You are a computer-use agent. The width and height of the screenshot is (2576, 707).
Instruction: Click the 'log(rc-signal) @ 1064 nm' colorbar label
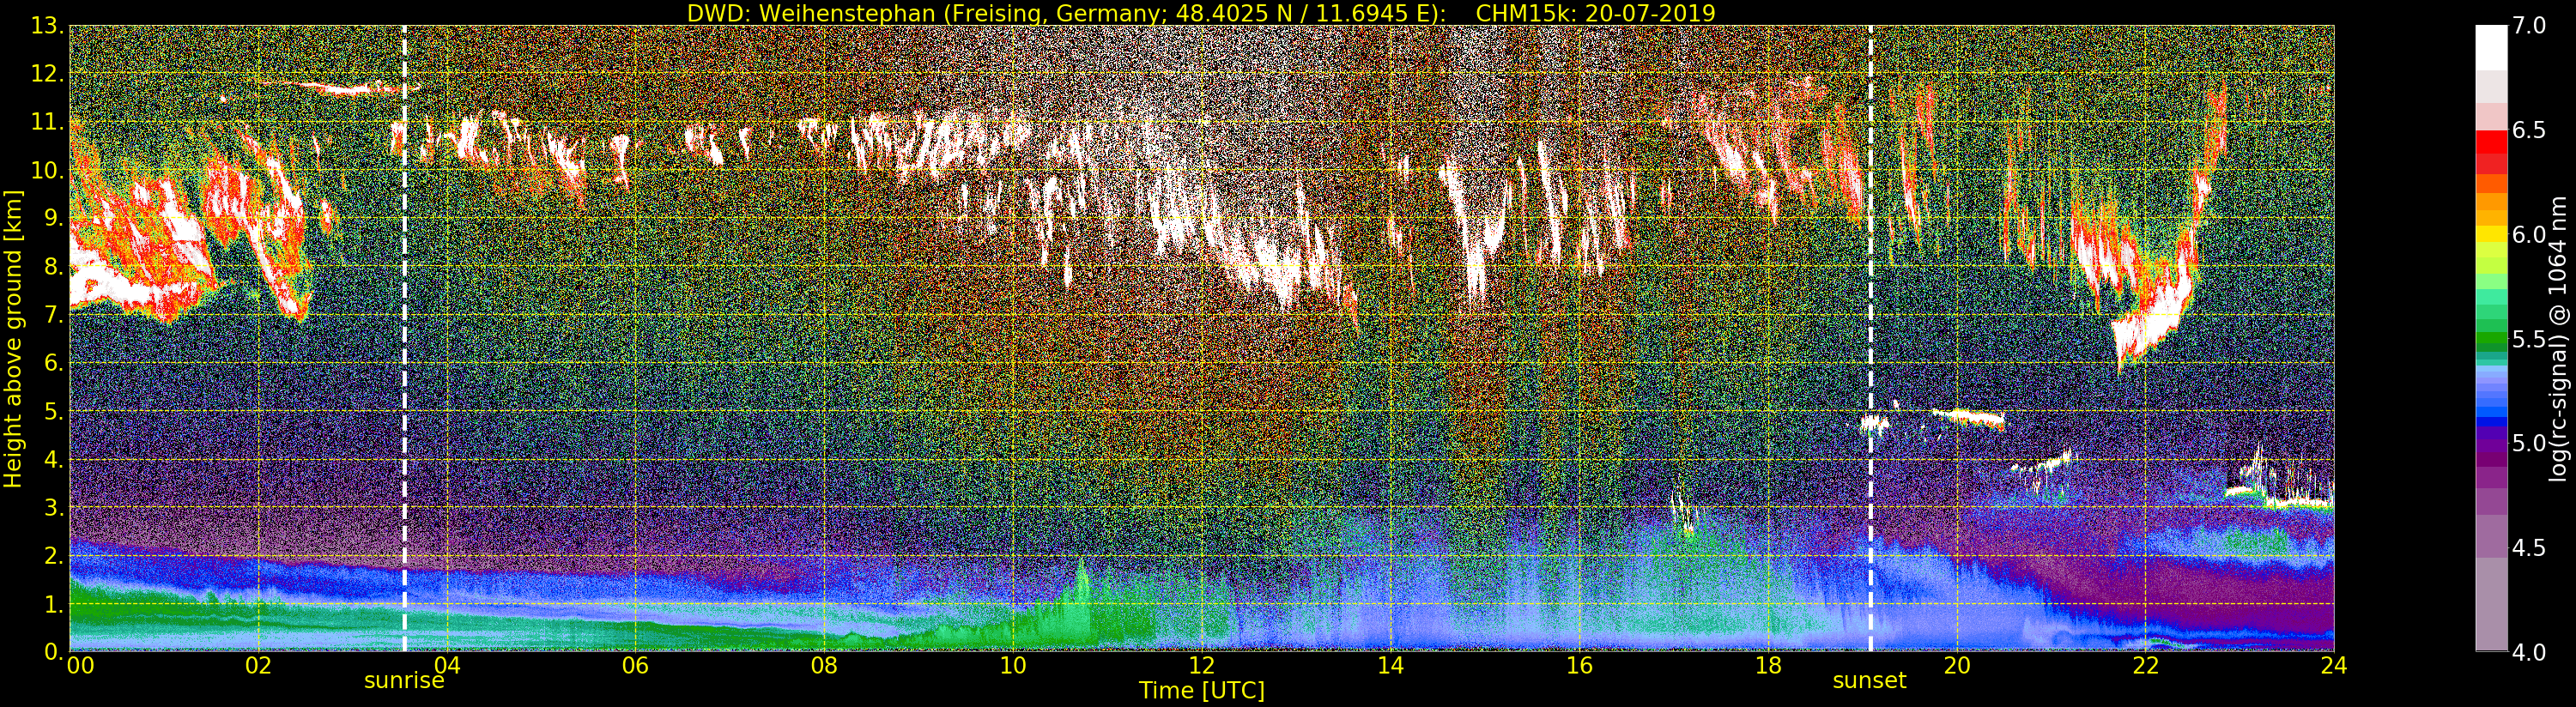[x=2558, y=338]
